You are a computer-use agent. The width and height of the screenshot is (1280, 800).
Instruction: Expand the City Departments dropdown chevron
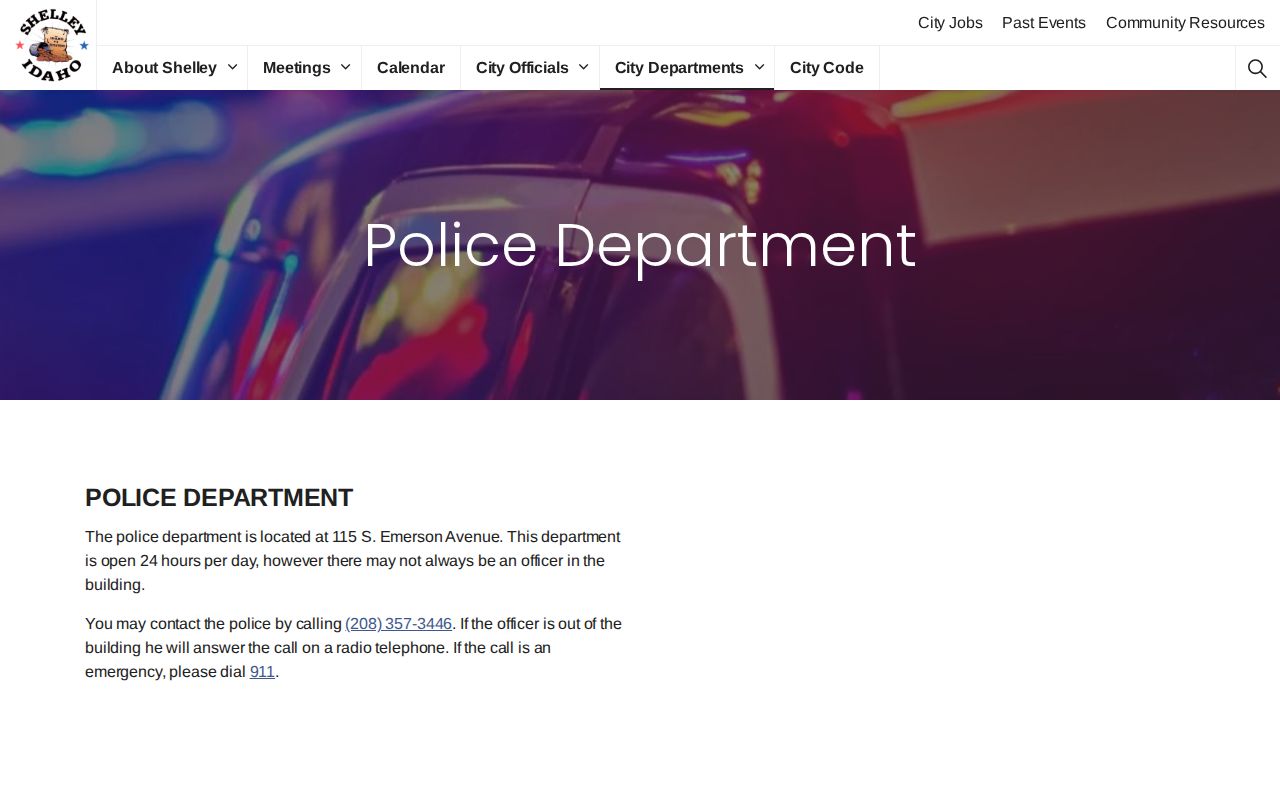tap(759, 67)
